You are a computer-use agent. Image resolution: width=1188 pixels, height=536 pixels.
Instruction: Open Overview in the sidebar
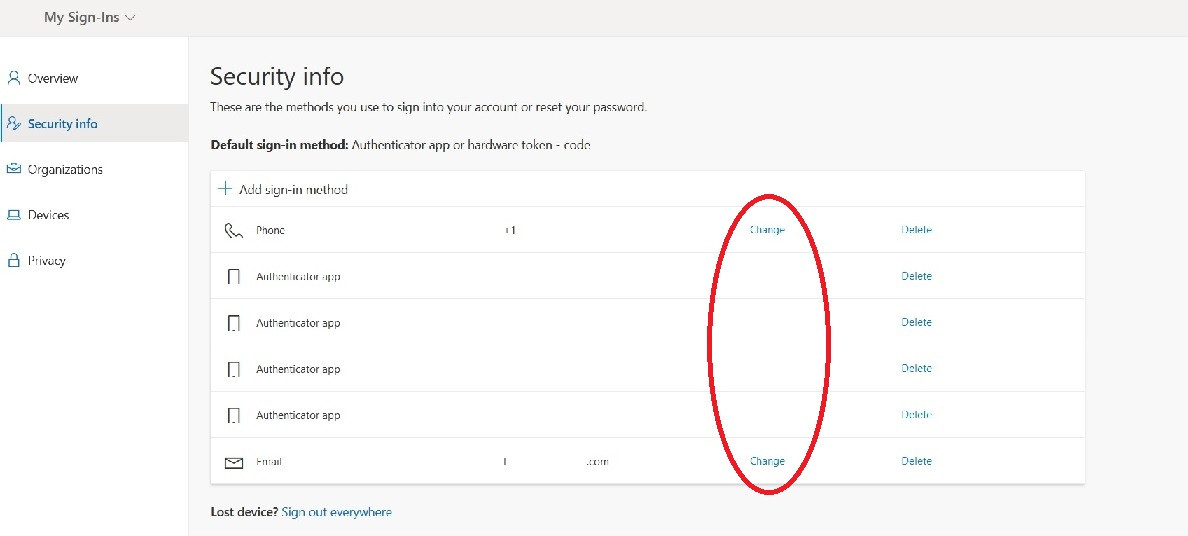tap(52, 78)
